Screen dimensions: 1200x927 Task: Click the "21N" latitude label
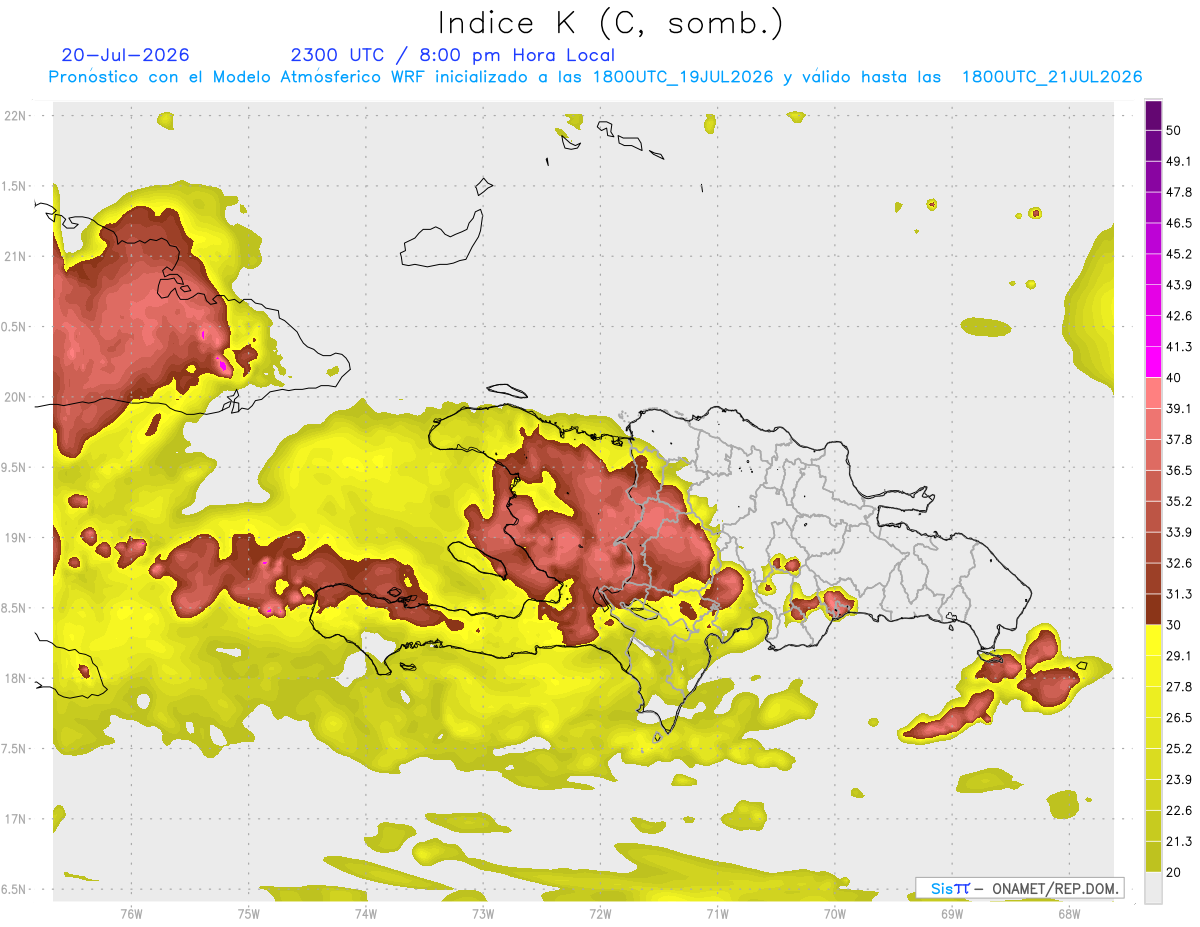(x=16, y=257)
